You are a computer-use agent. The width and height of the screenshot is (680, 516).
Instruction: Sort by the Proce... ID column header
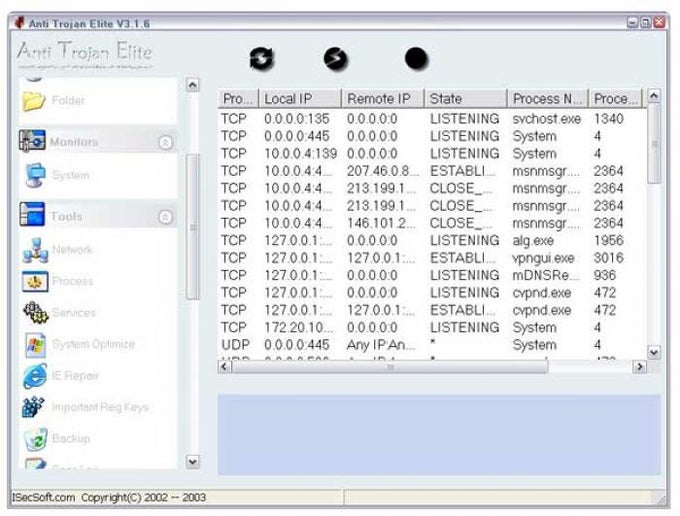point(615,98)
